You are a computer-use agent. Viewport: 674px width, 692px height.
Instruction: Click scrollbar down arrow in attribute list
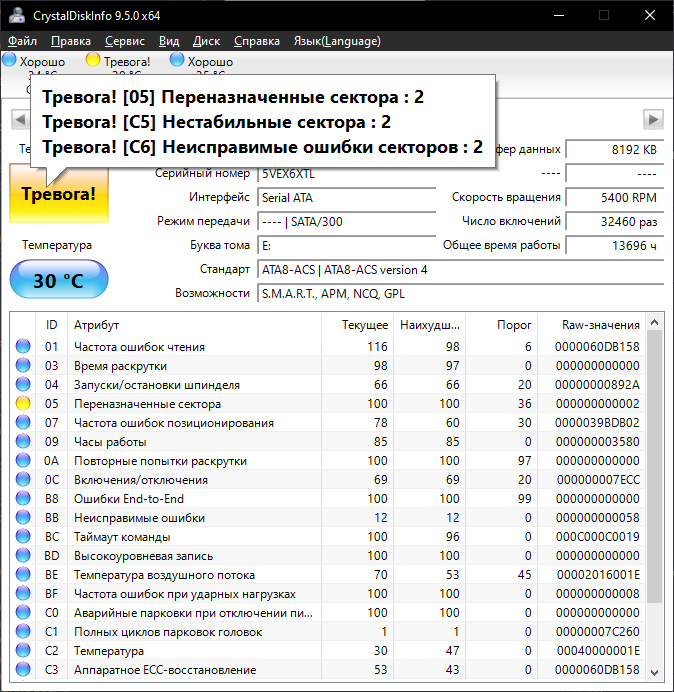(655, 672)
